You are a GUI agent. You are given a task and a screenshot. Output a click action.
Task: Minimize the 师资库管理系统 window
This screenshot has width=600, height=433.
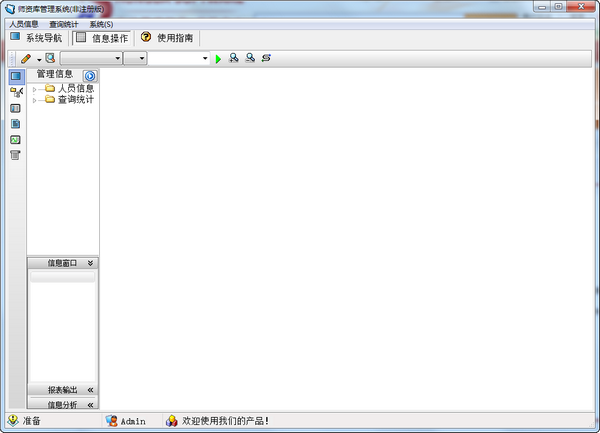[x=542, y=7]
